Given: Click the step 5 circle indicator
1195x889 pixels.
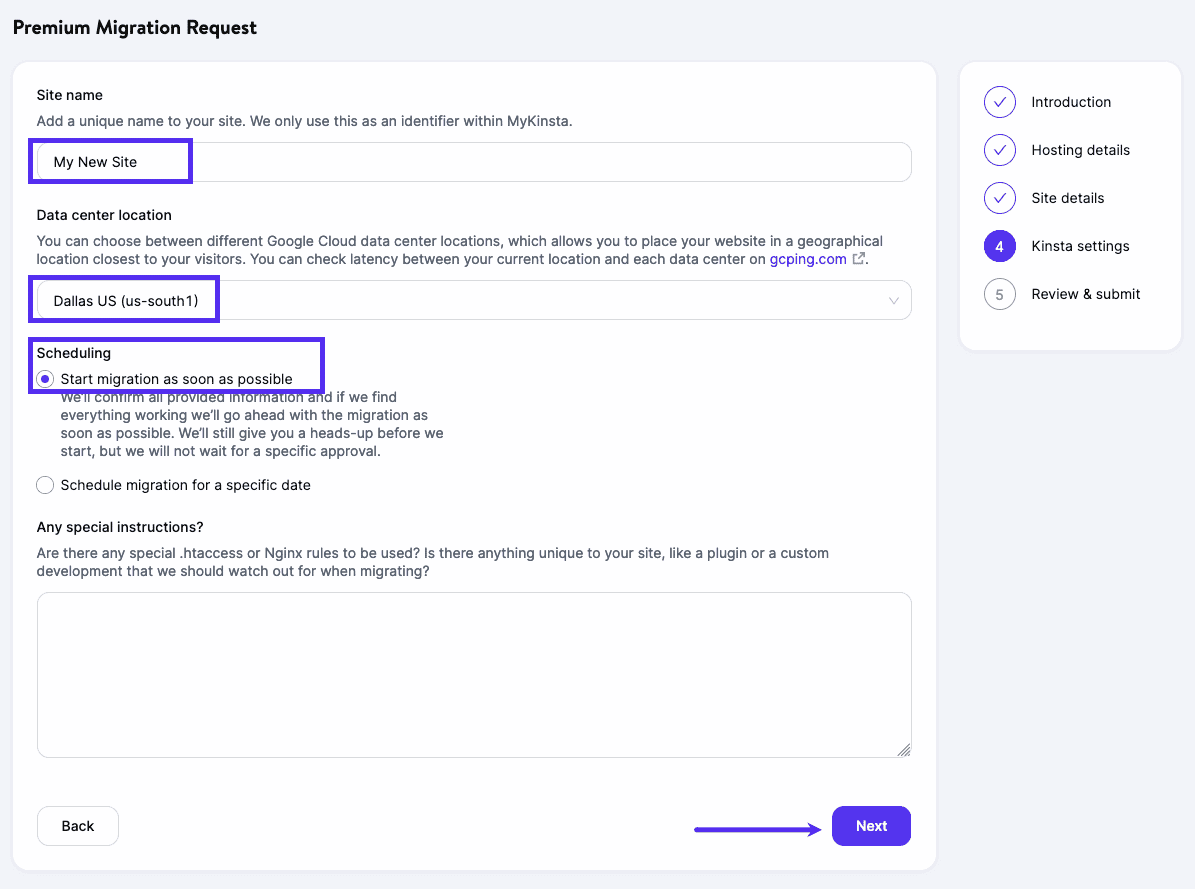Looking at the screenshot, I should tap(999, 294).
